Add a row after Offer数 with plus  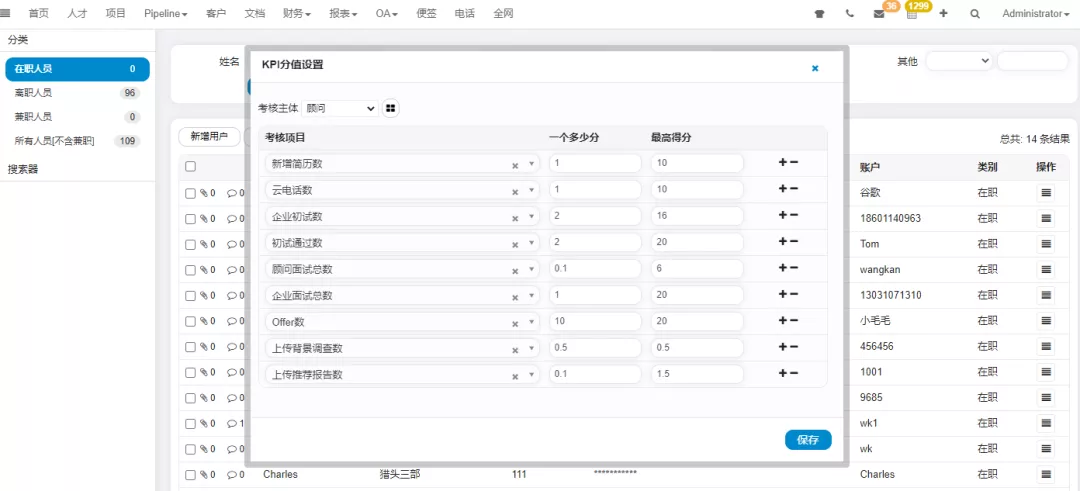point(782,320)
